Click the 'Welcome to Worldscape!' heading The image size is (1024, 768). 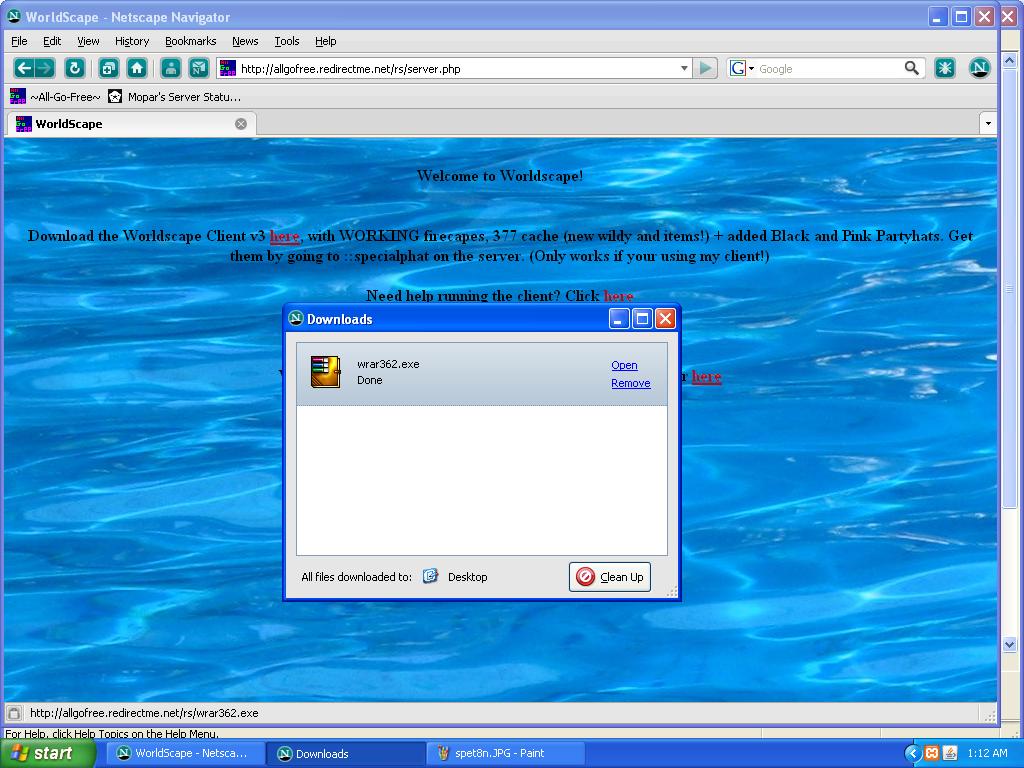coord(500,176)
